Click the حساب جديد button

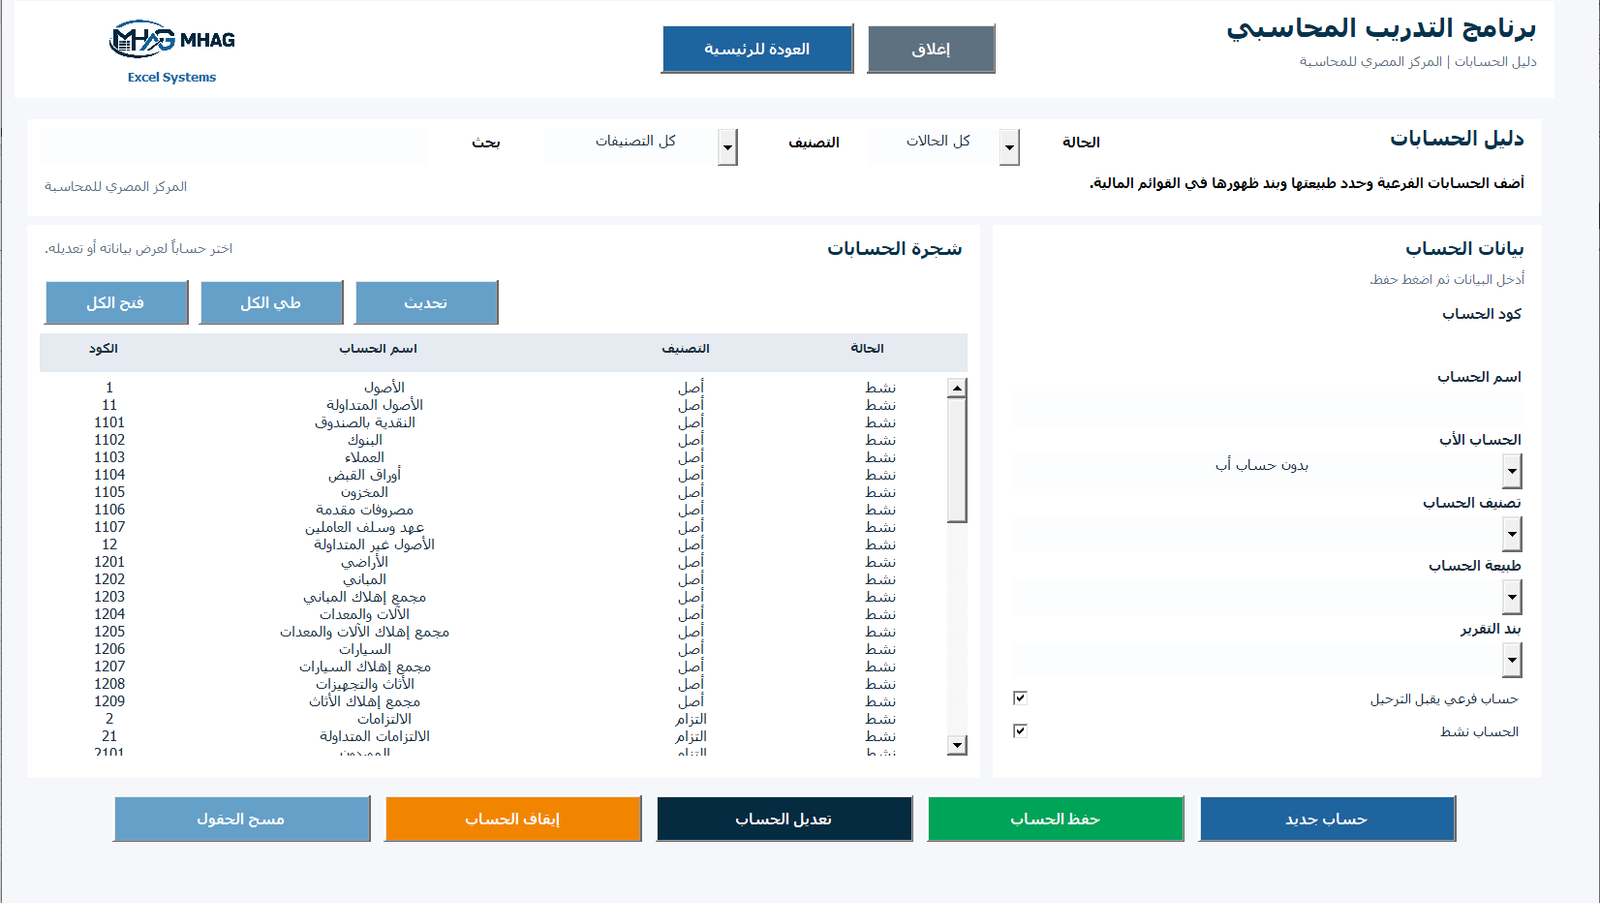(x=1327, y=819)
